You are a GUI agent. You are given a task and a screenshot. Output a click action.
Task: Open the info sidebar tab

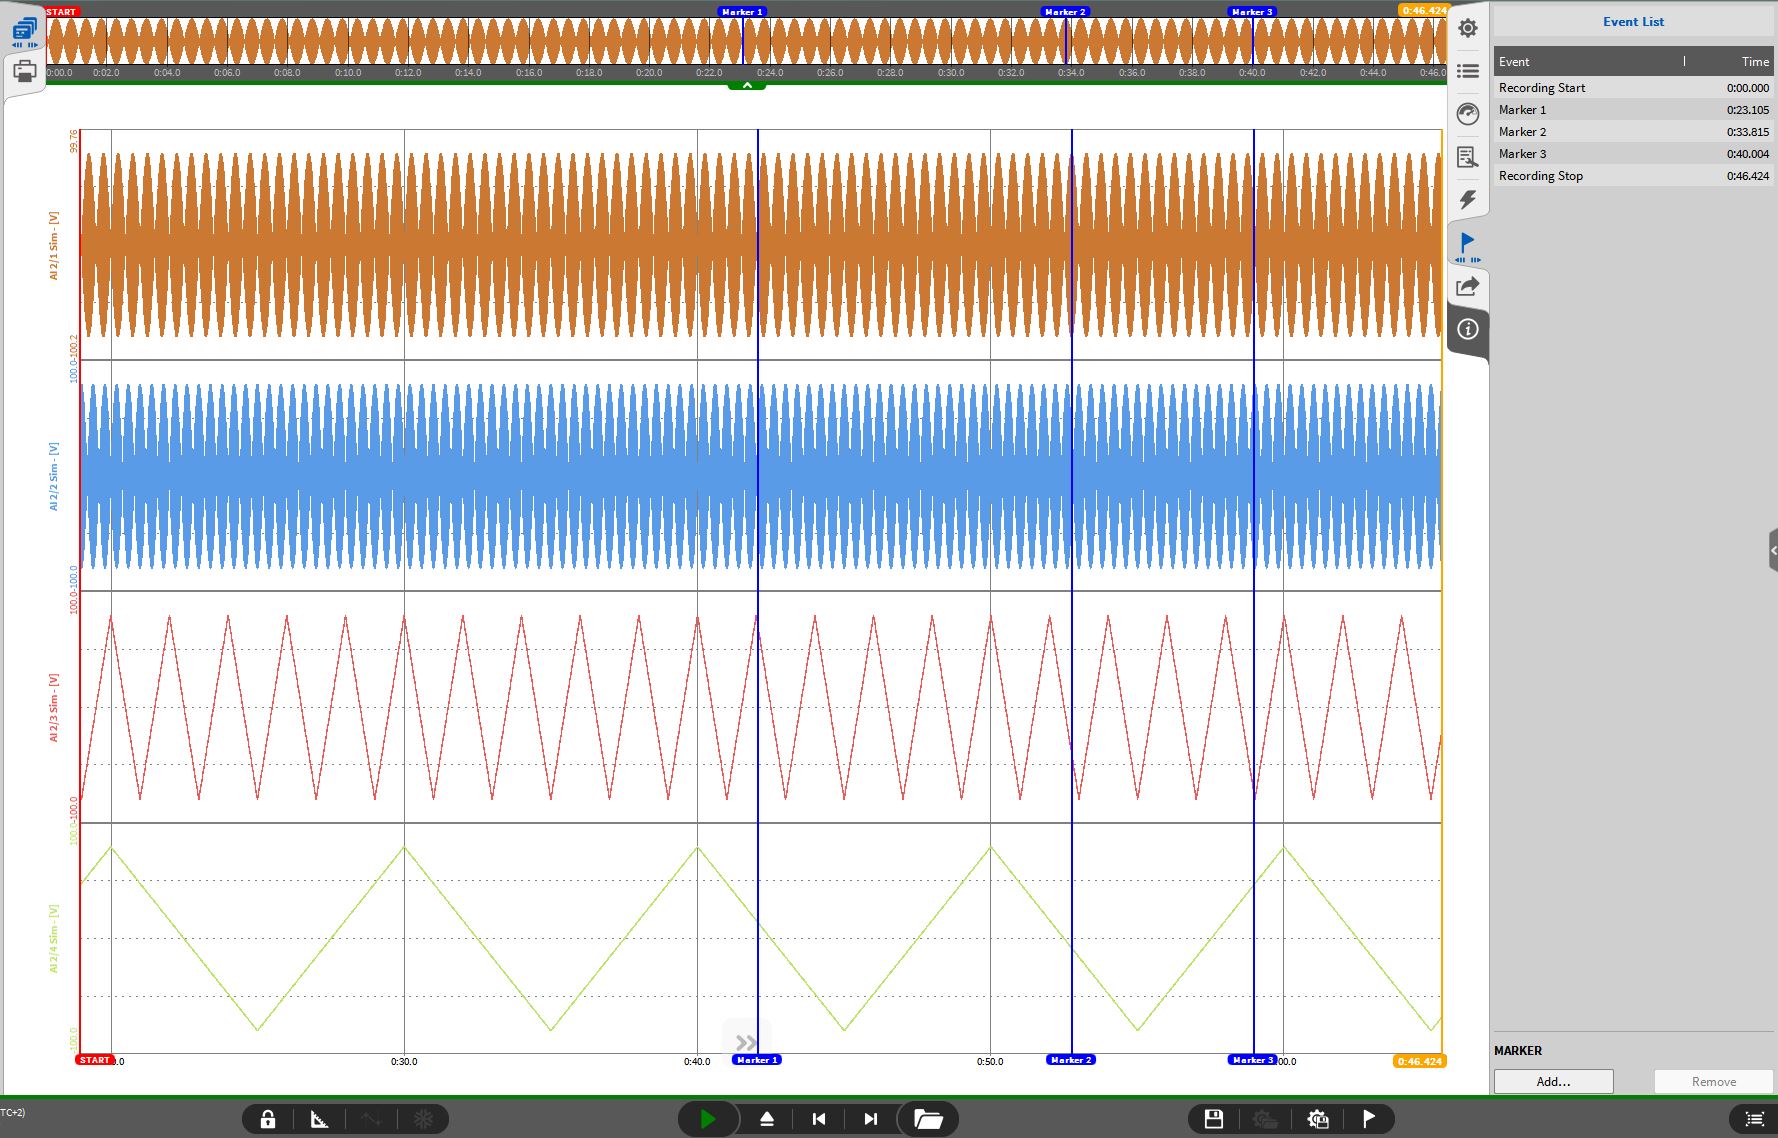(x=1467, y=329)
